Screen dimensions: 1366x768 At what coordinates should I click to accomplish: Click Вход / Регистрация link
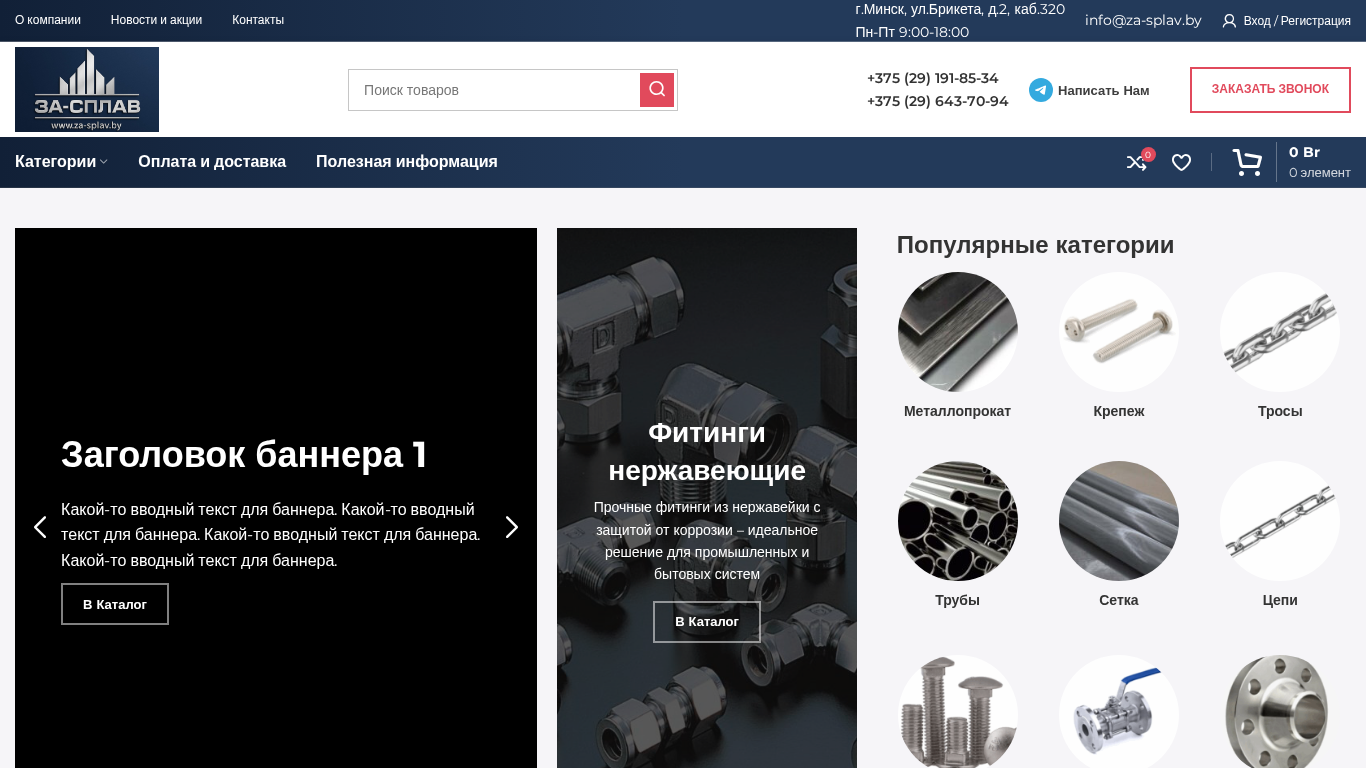click(1297, 20)
